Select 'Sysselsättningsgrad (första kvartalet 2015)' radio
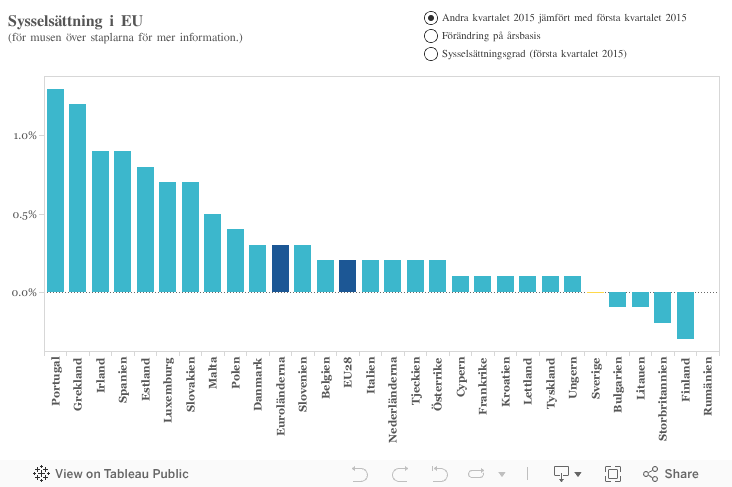The width and height of the screenshot is (732, 487). pos(431,54)
